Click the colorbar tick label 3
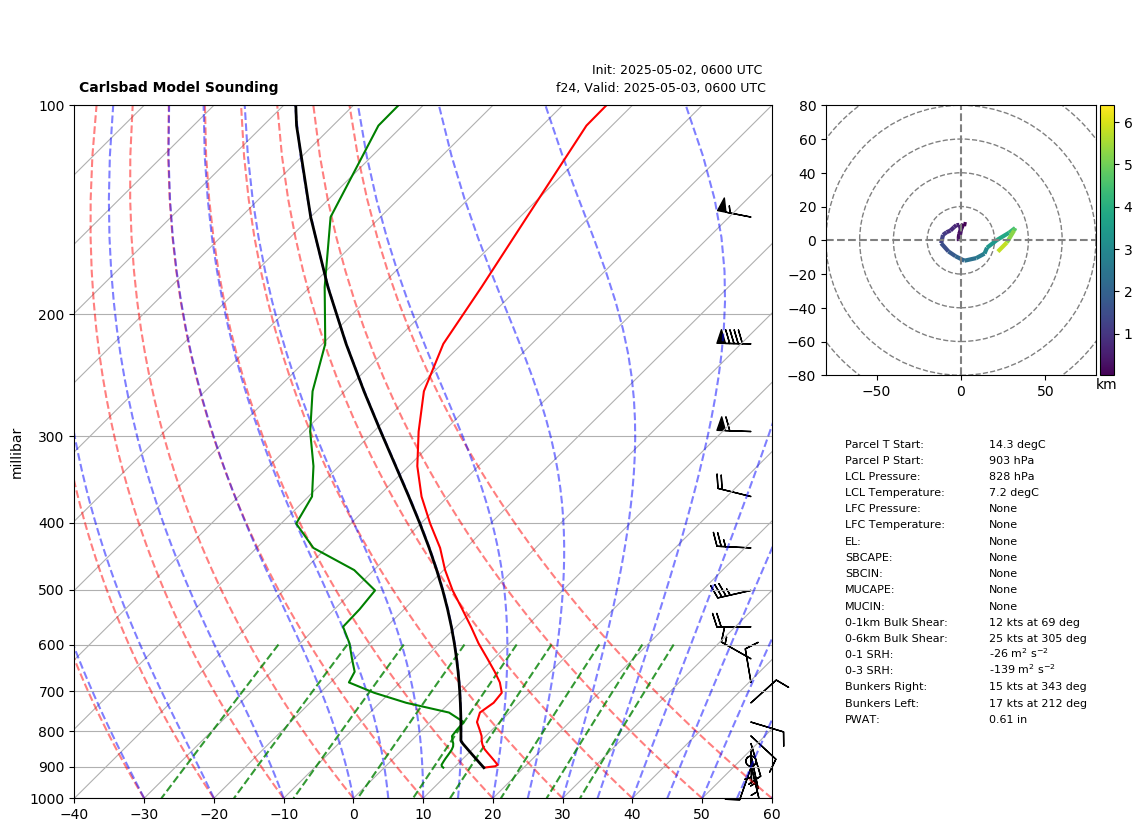 point(1128,250)
